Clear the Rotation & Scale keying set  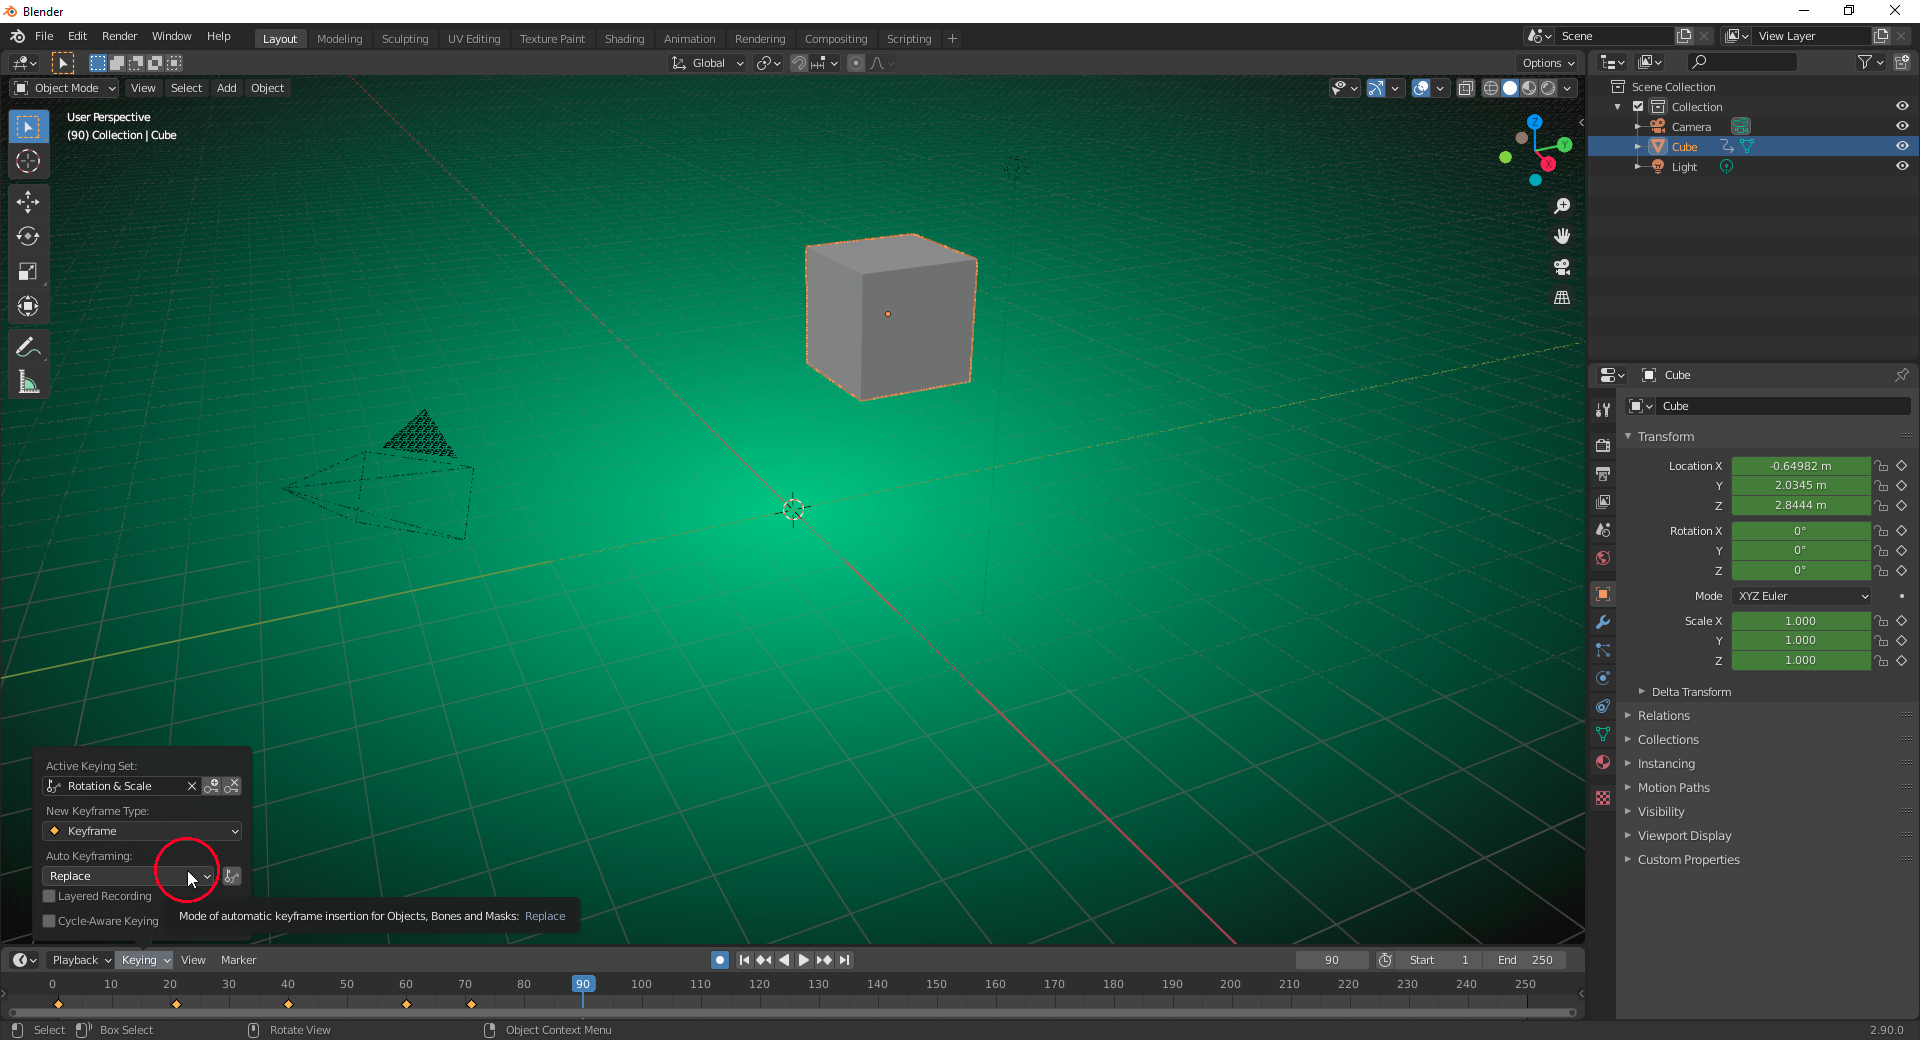tap(192, 786)
